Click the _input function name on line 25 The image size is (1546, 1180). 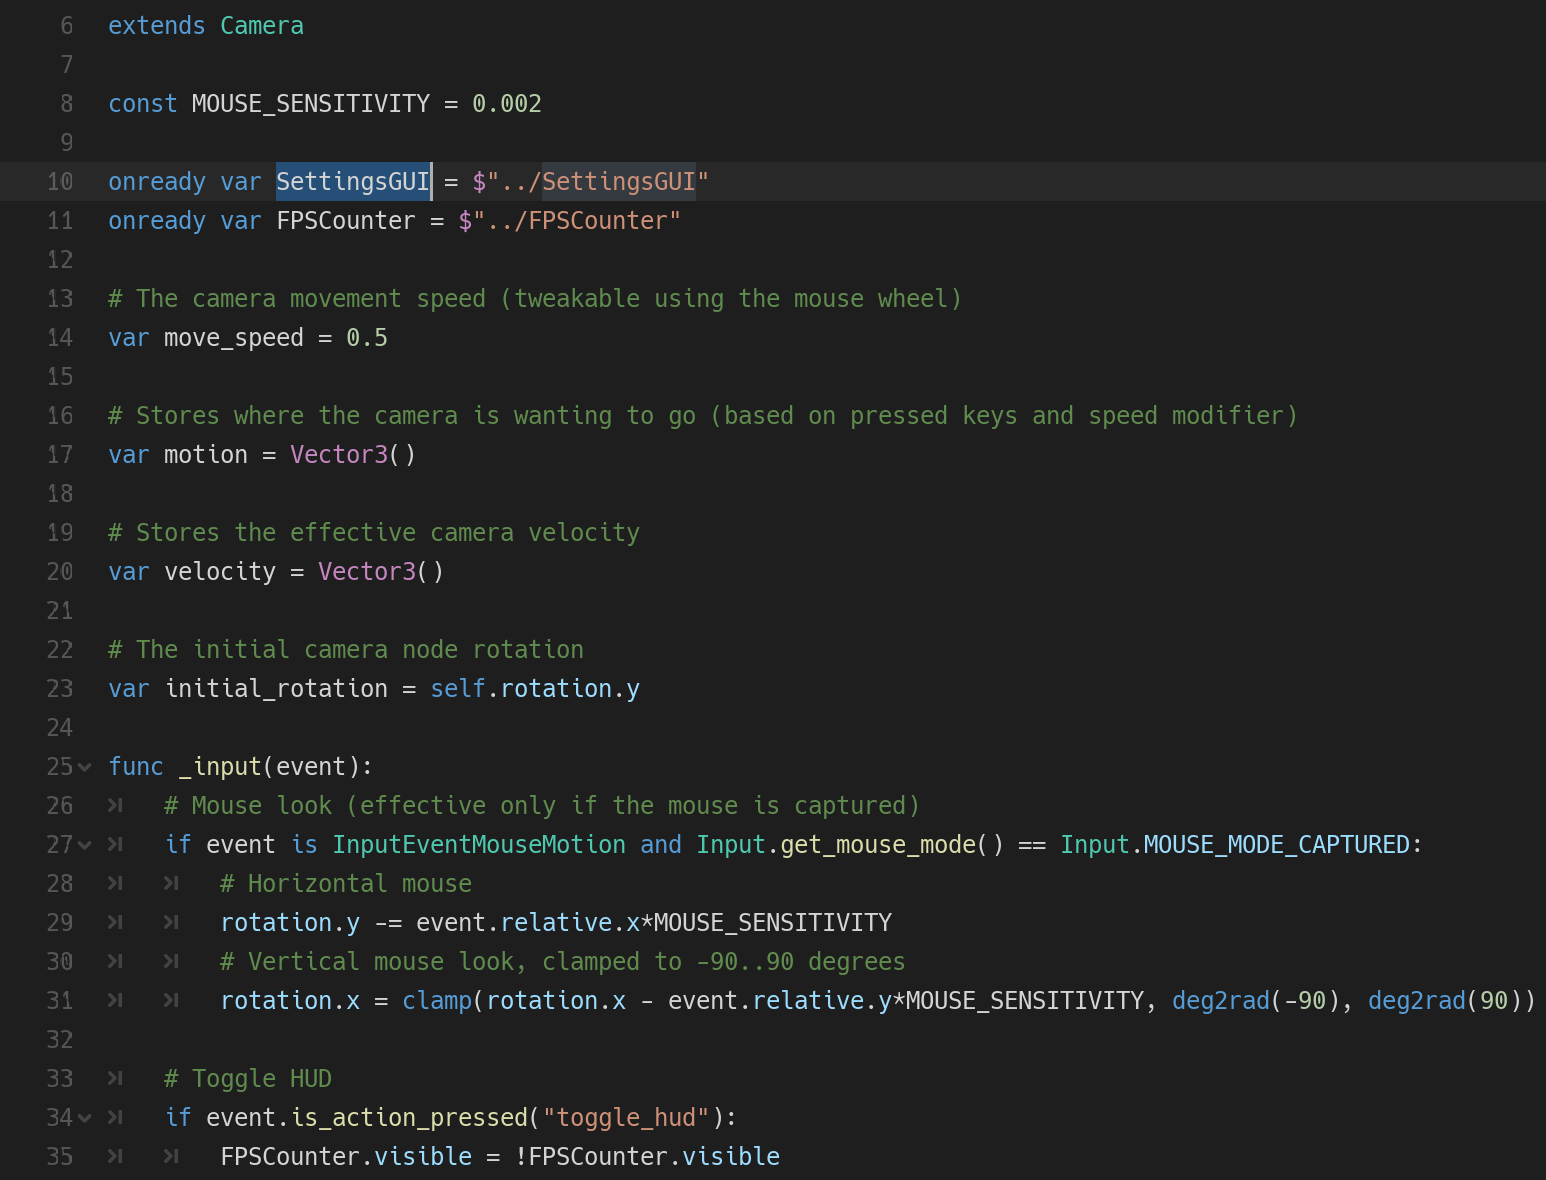(x=220, y=767)
